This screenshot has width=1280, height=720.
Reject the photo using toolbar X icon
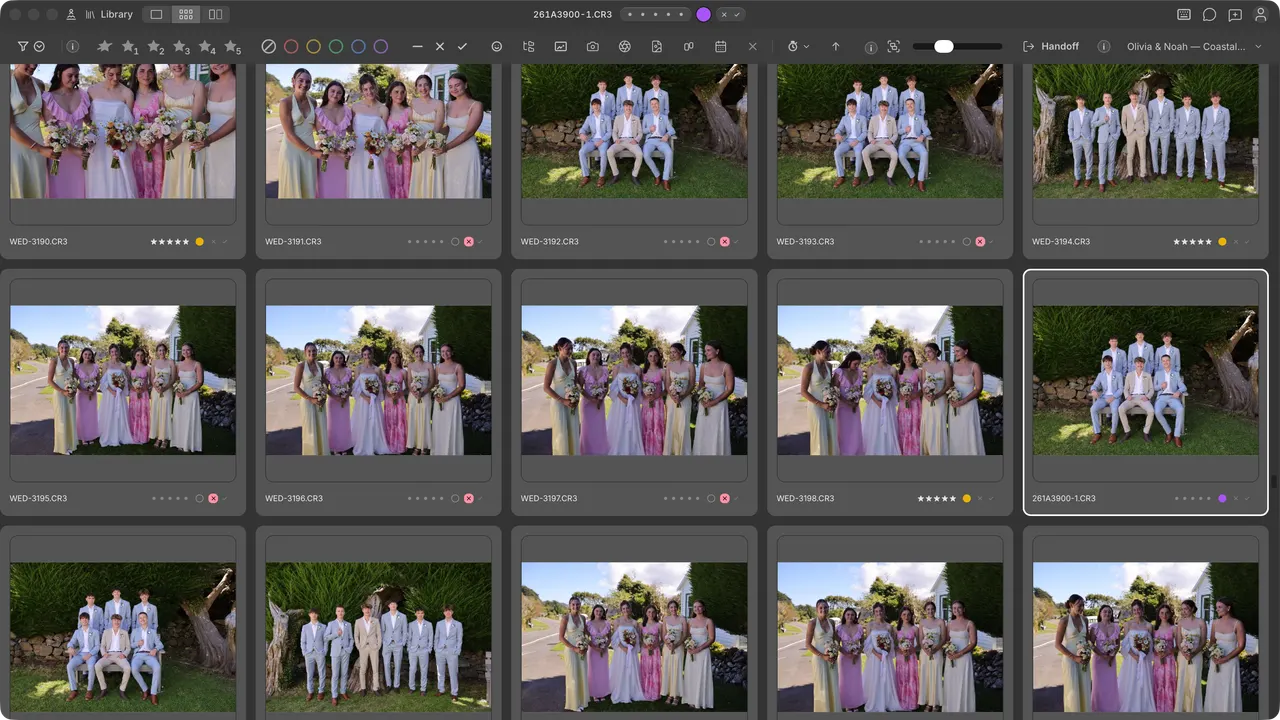point(439,47)
